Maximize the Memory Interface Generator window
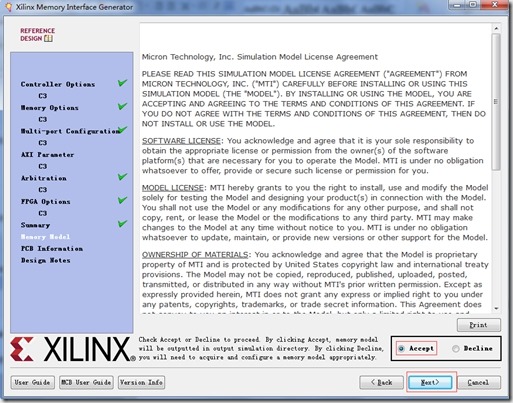Viewport: 513px width, 403px height. tap(473, 5)
